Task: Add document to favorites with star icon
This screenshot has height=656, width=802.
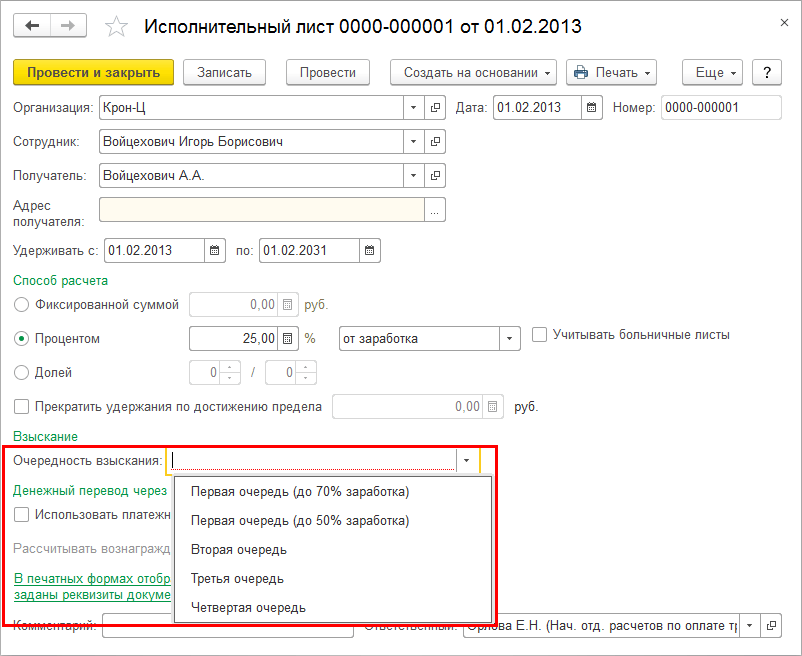Action: point(116,26)
